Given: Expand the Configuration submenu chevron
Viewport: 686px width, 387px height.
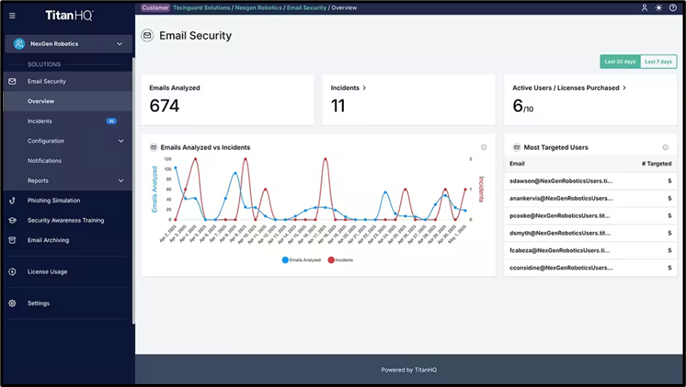Looking at the screenshot, I should click(x=121, y=141).
